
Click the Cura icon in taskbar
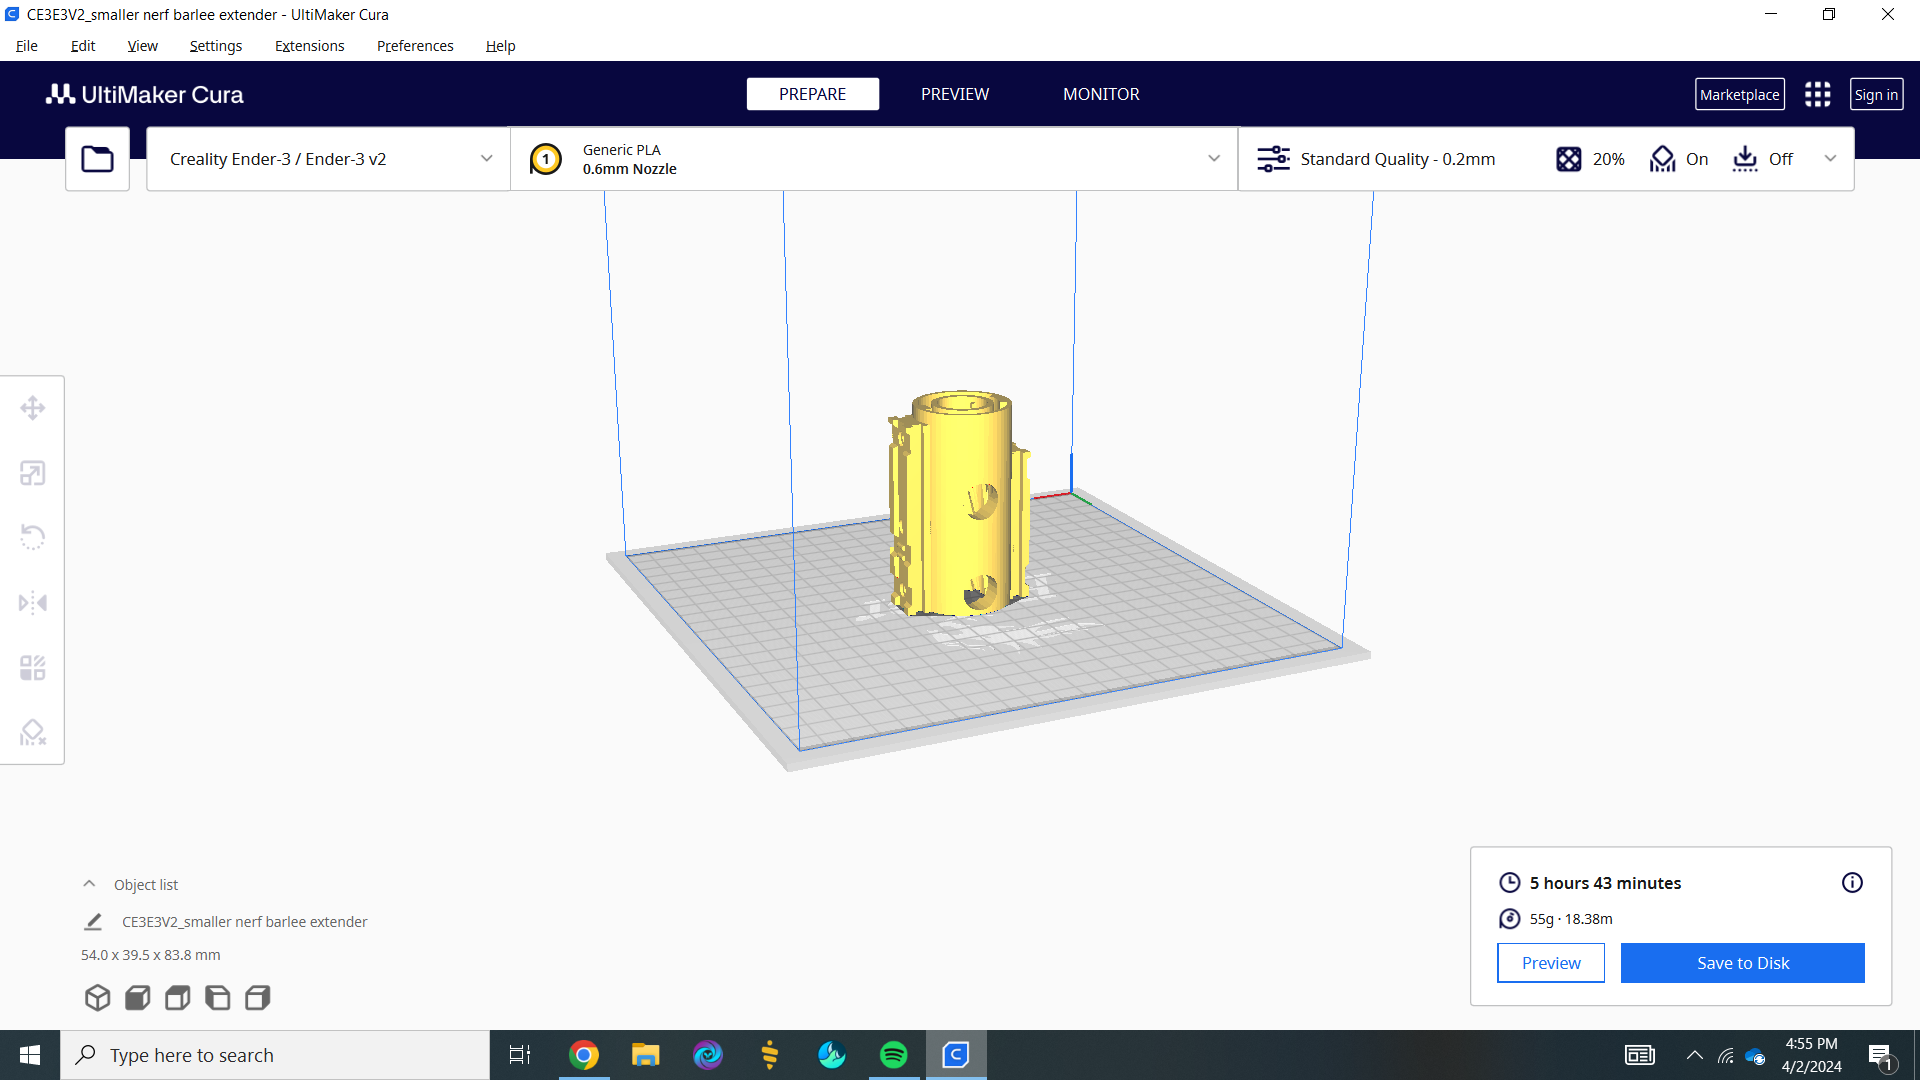(956, 1055)
